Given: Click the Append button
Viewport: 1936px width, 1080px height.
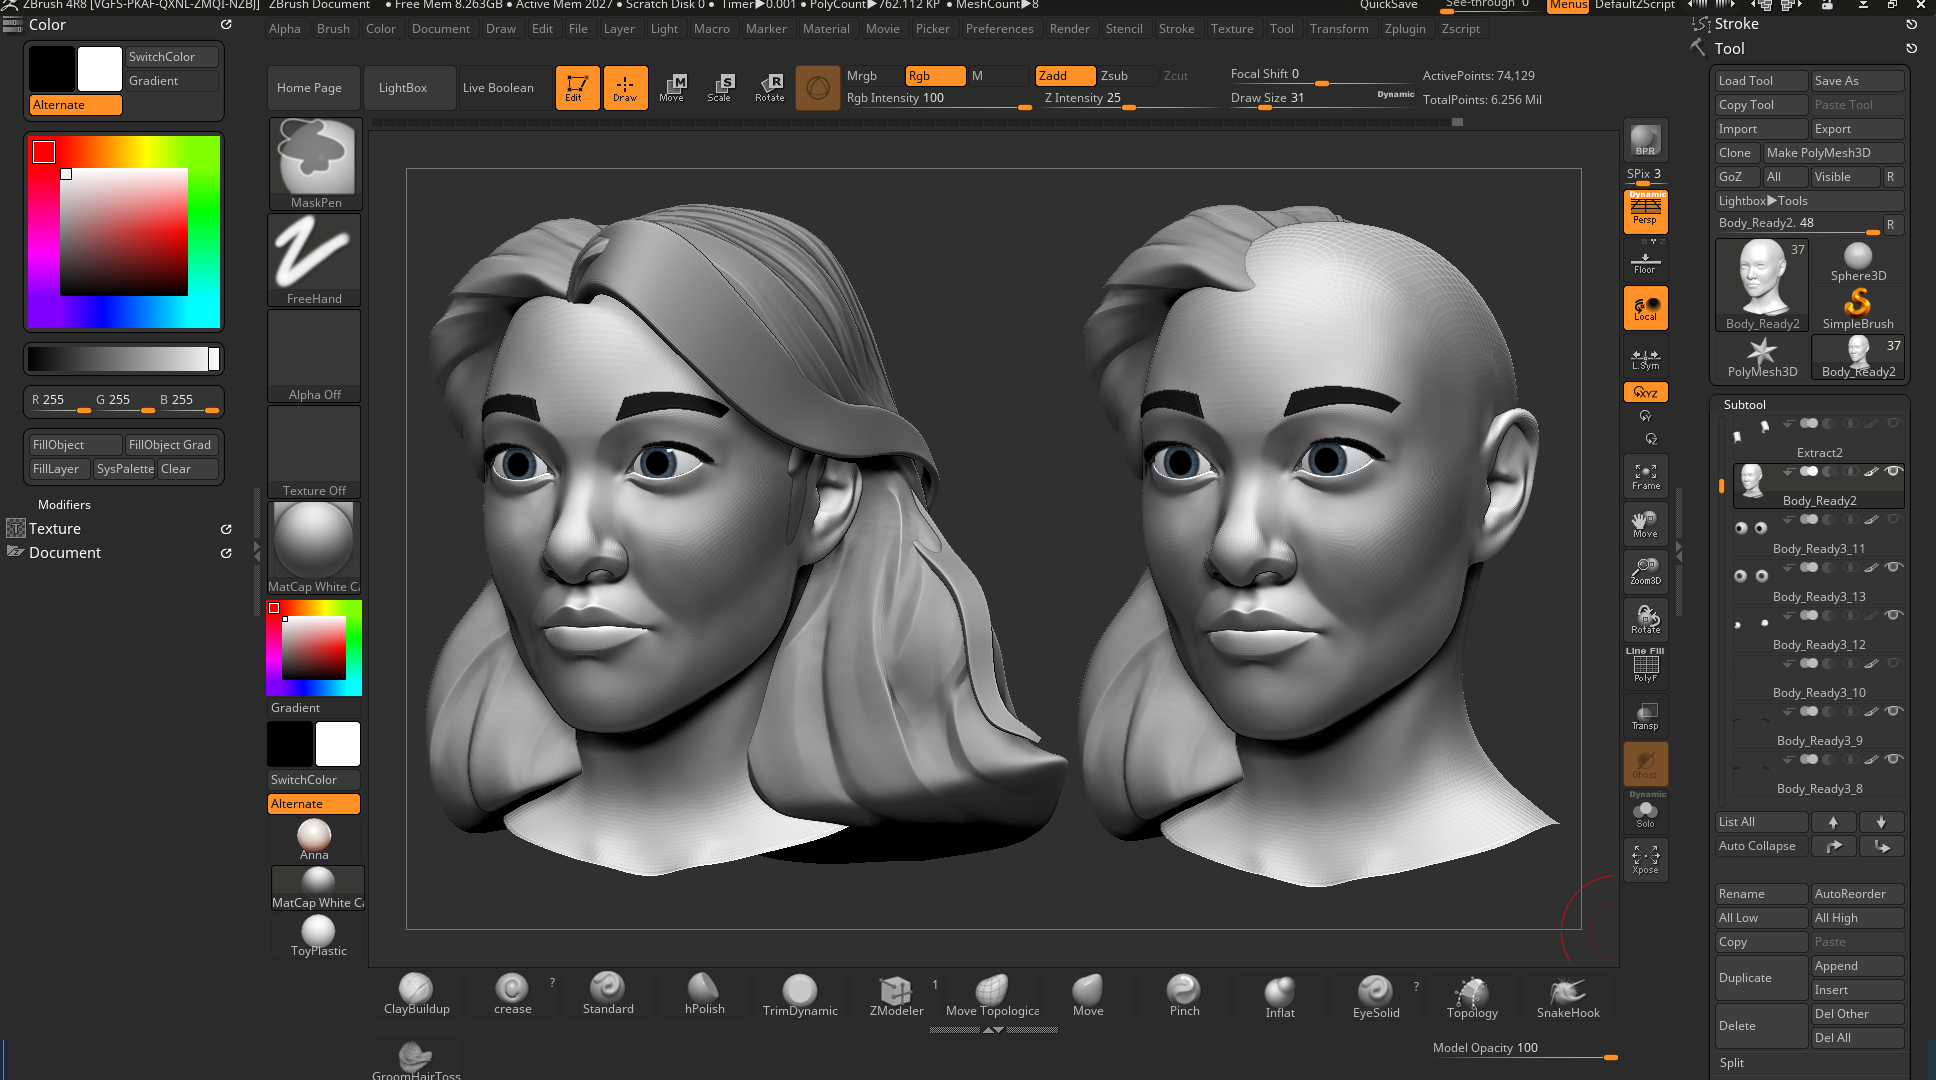Looking at the screenshot, I should (1858, 966).
